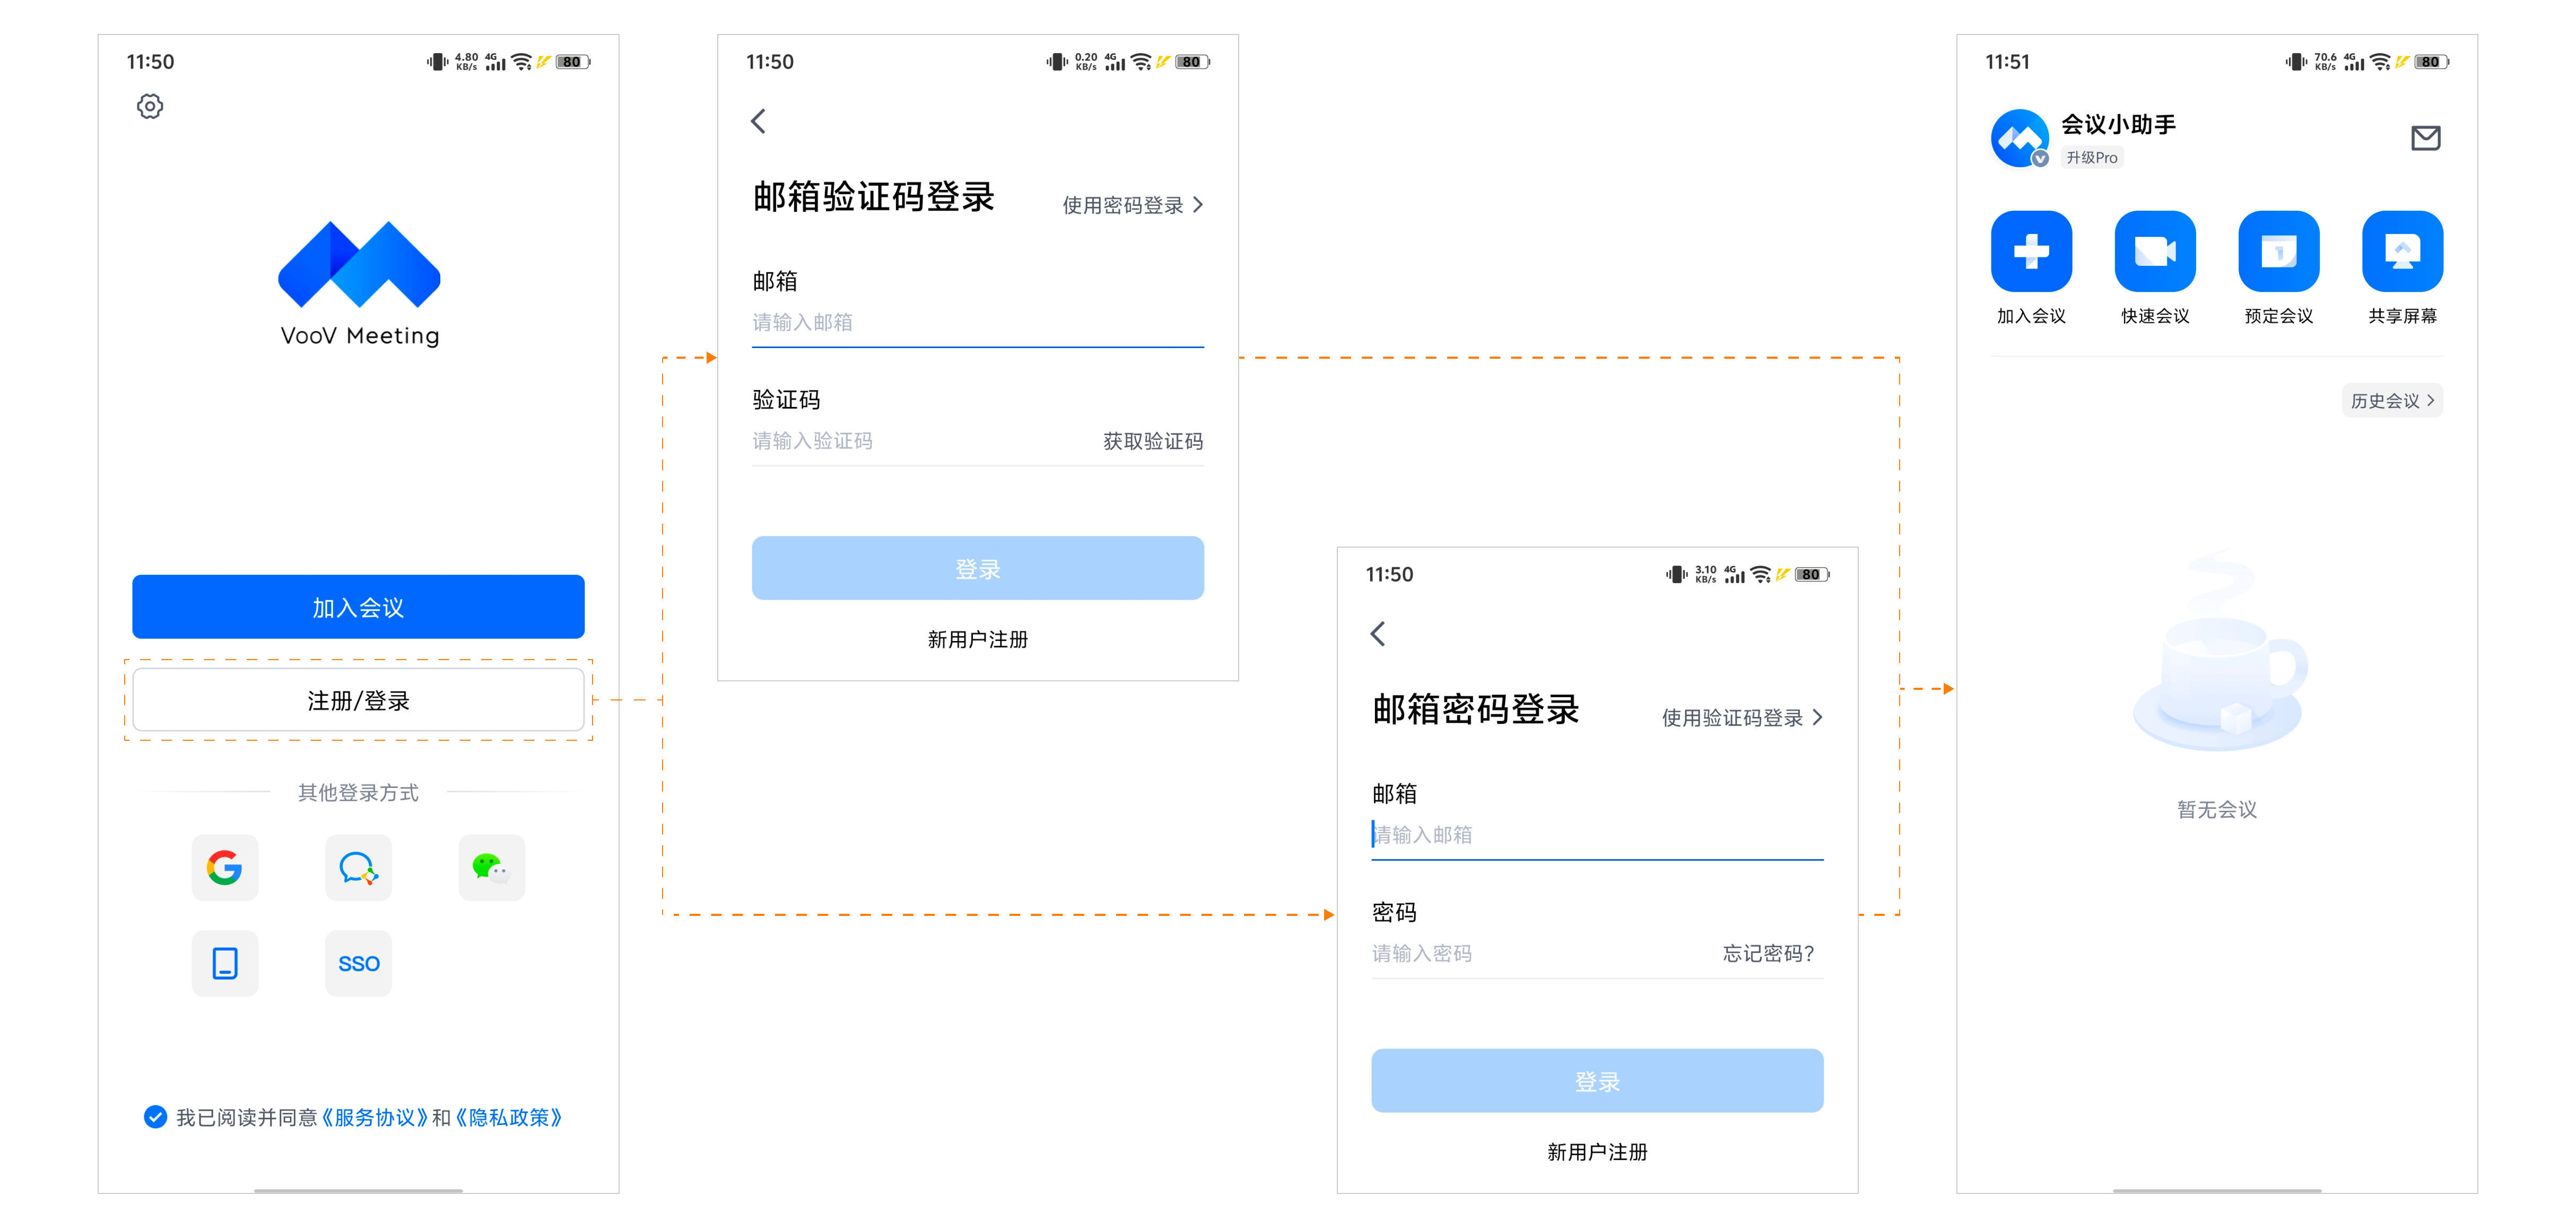The width and height of the screenshot is (2576, 1229).
Task: Choose SSO login option
Action: coord(358,963)
